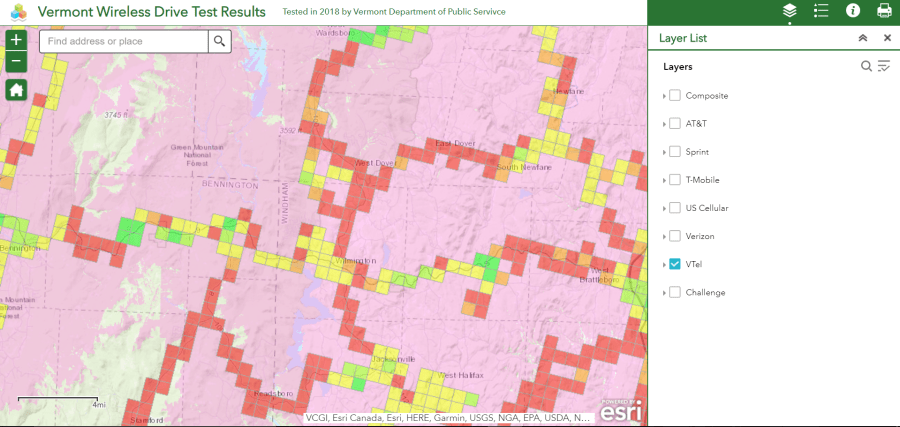Expand the US Cellular layer arrow
Viewport: 900px width, 427px height.
point(664,208)
